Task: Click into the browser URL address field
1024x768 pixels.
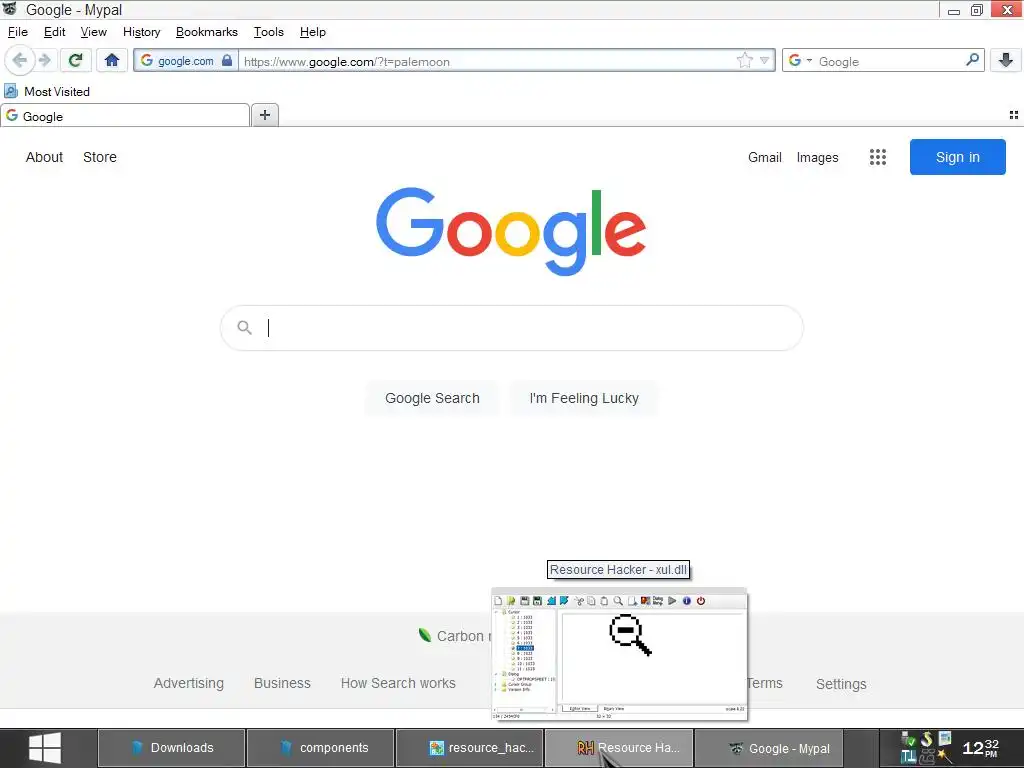Action: tap(487, 61)
